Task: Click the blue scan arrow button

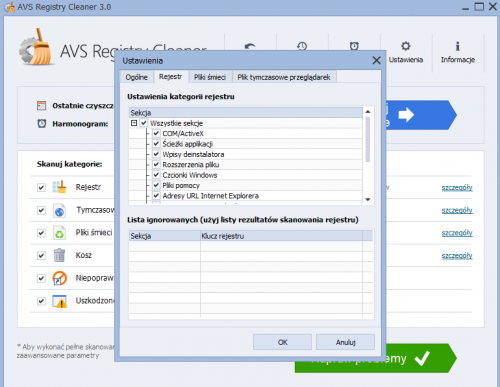Action: pos(421,115)
